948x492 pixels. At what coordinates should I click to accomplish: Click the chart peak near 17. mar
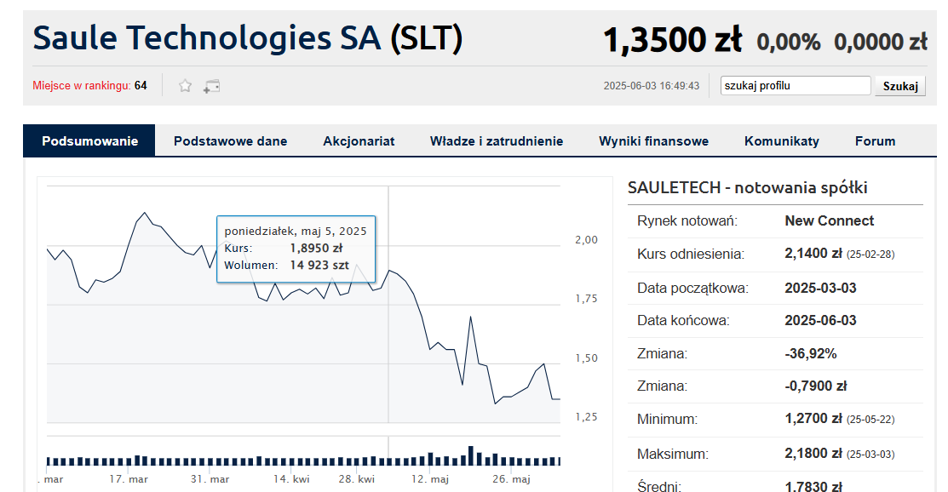click(144, 213)
